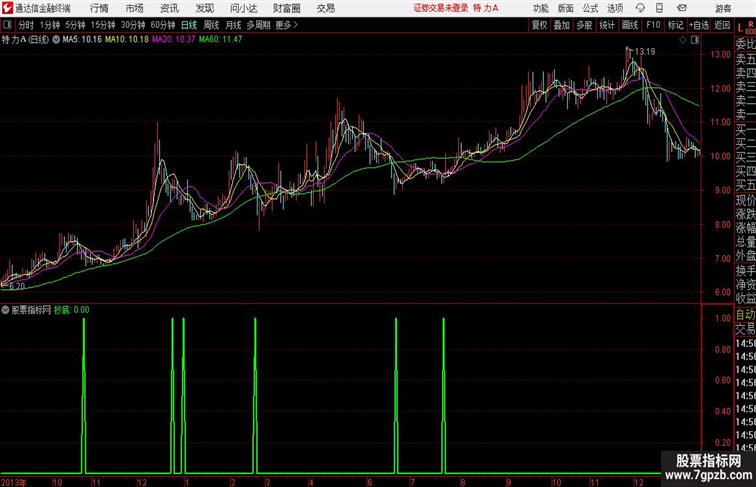Click the 标记 button

(675, 25)
